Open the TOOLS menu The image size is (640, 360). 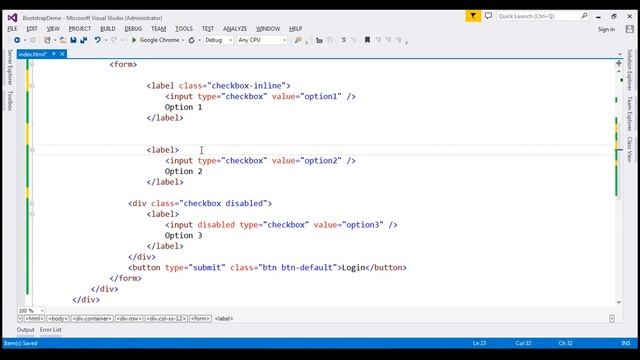click(184, 29)
